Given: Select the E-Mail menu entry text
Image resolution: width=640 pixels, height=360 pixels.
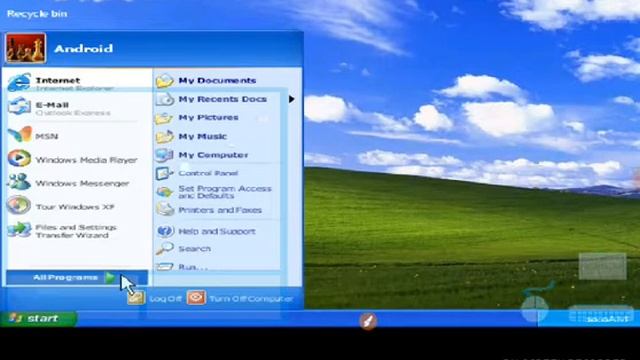Looking at the screenshot, I should (x=52, y=105).
